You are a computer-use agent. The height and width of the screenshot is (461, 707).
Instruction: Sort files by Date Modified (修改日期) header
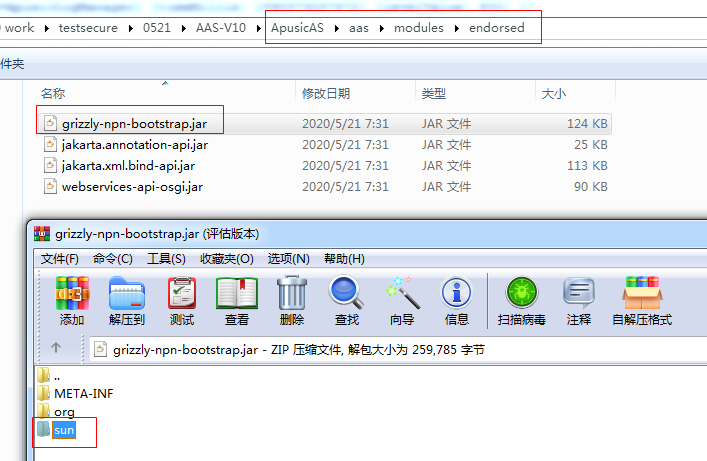tap(326, 93)
